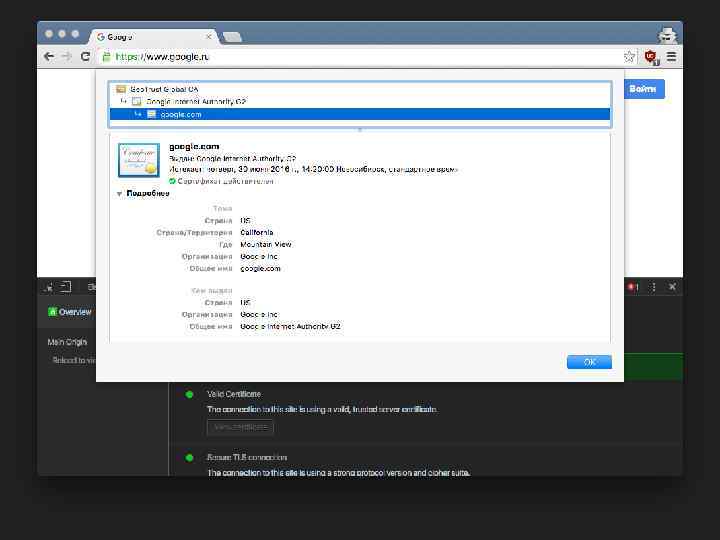Click the Valid Certificate heading
This screenshot has height=540, width=720.
coord(234,394)
